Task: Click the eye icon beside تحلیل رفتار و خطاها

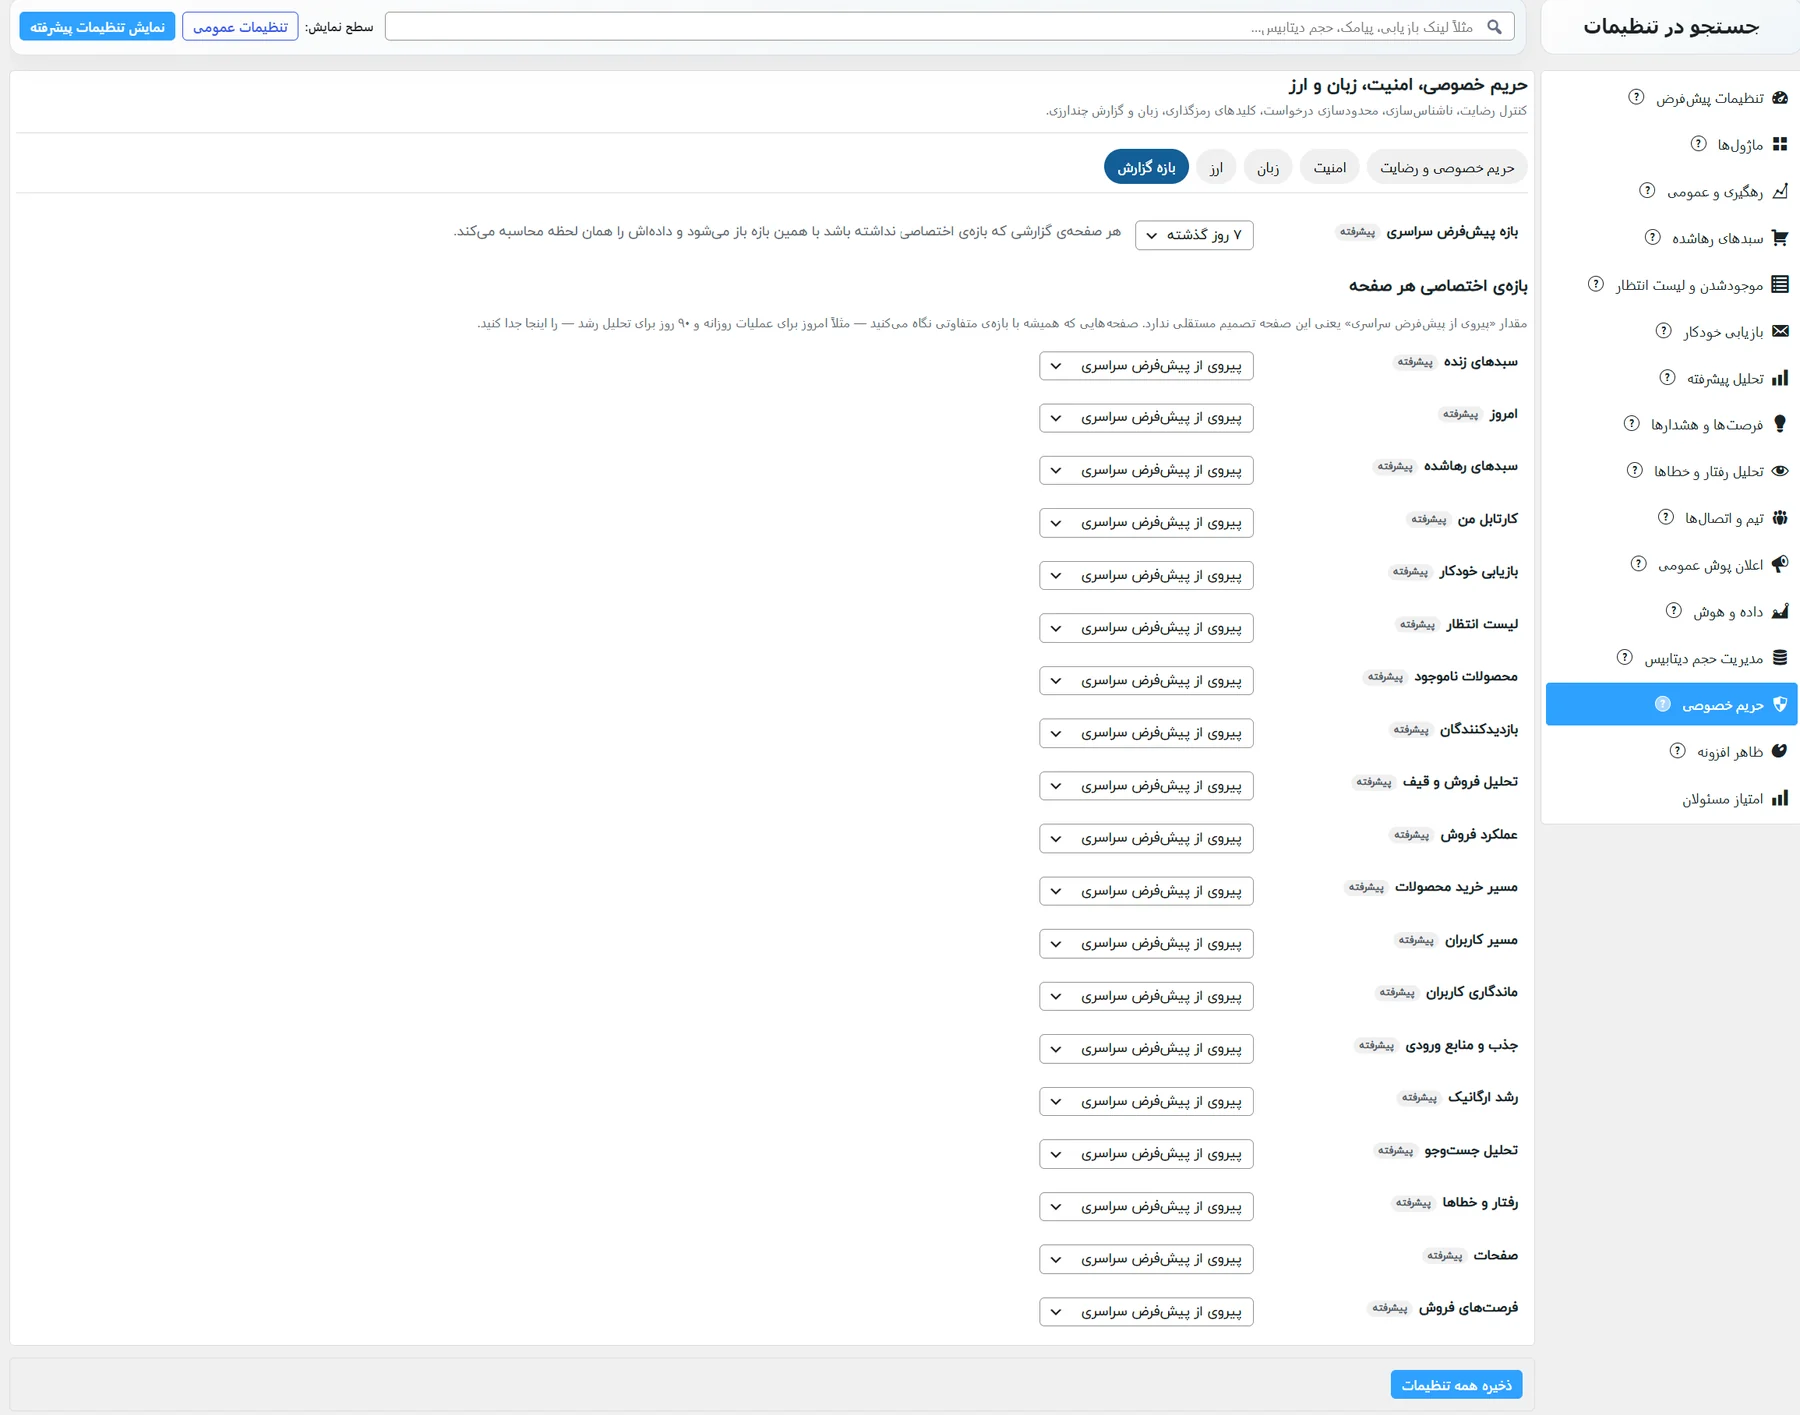Action: (1780, 471)
